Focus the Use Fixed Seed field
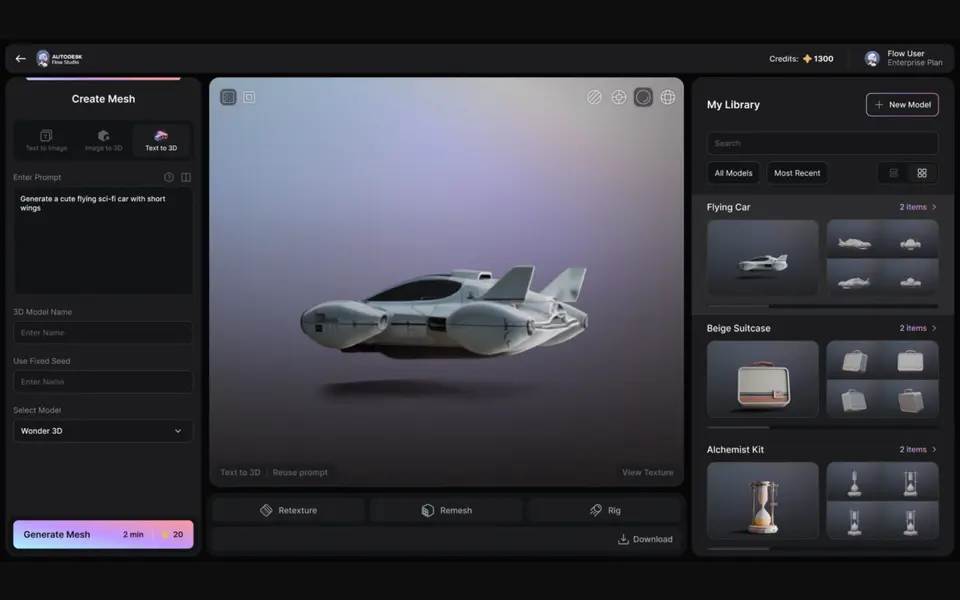Image resolution: width=960 pixels, height=600 pixels. [103, 381]
